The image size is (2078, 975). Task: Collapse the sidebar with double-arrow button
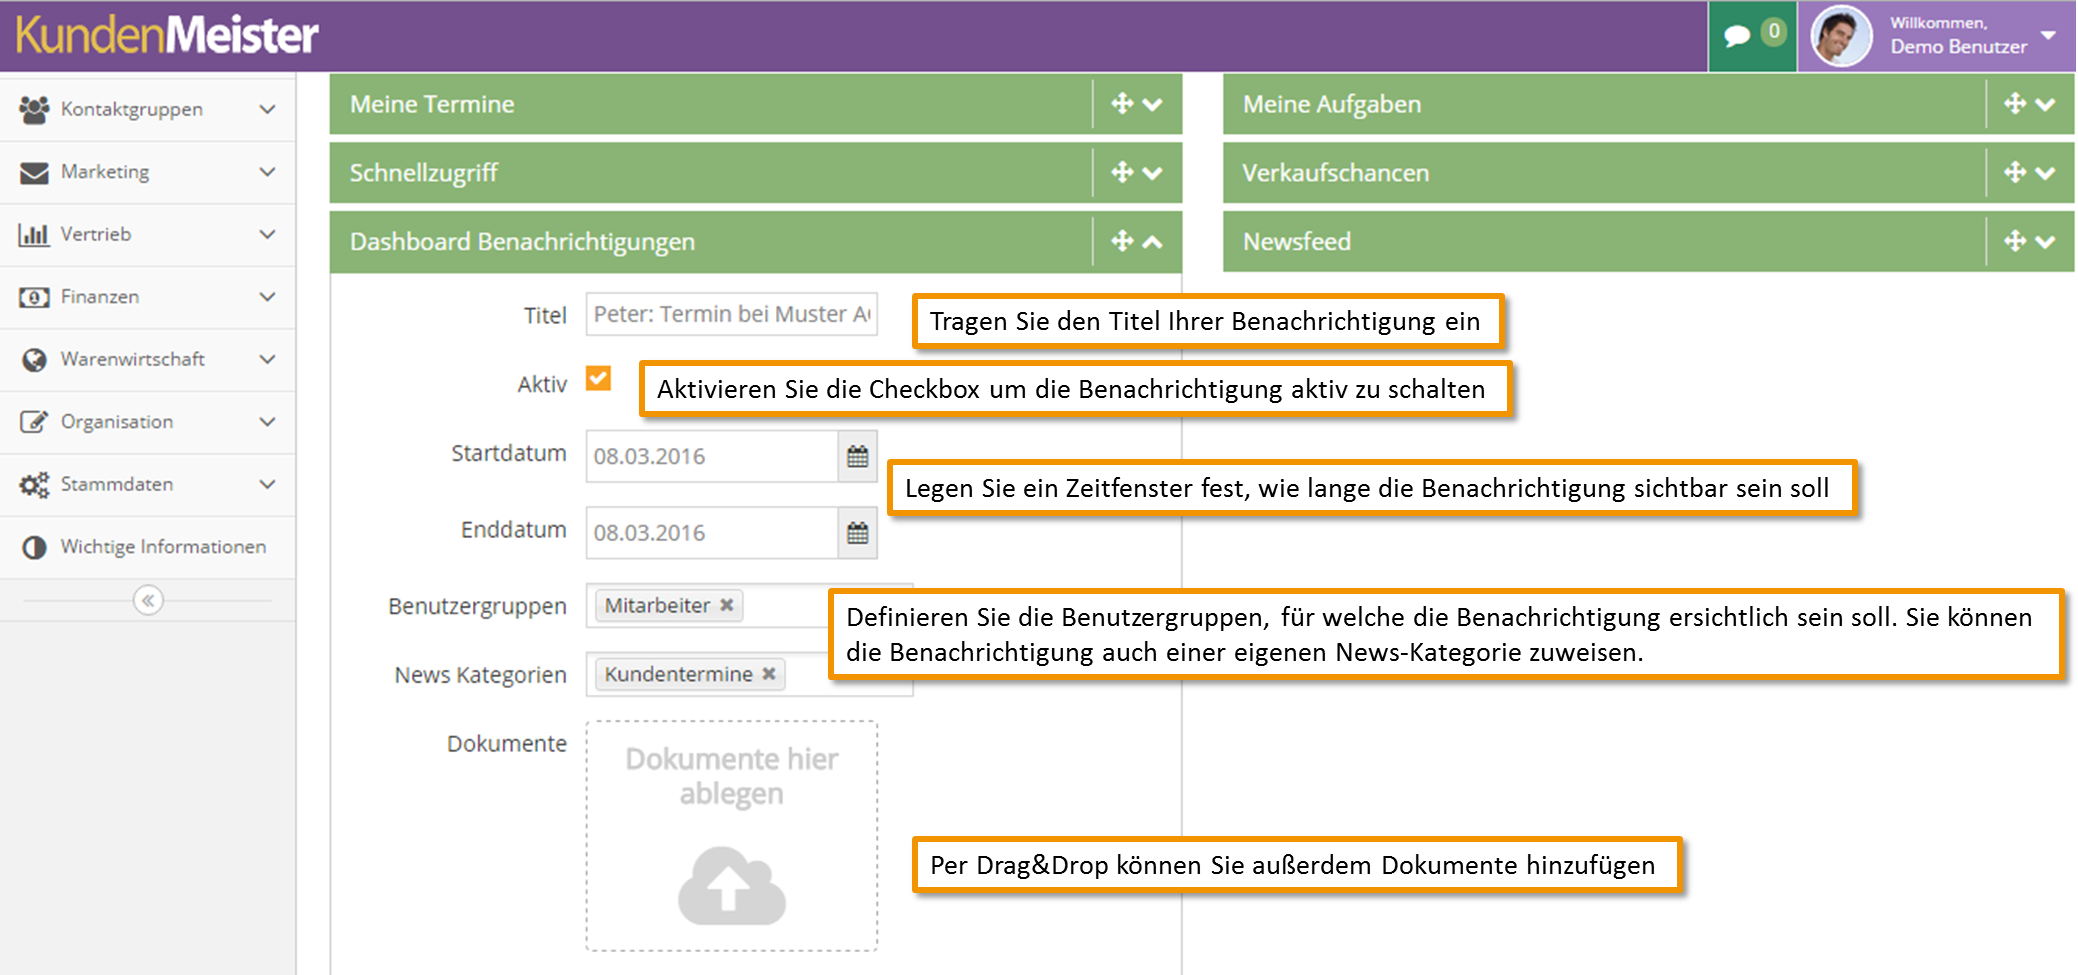point(148,600)
